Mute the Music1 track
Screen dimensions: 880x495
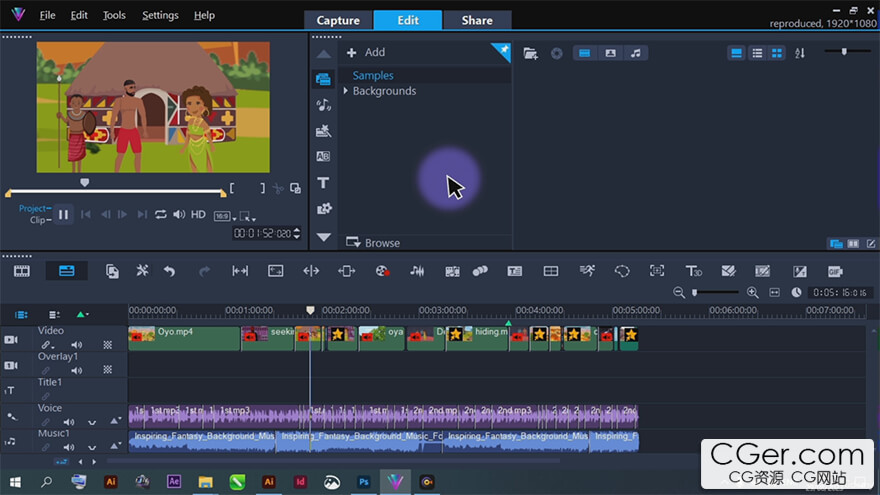click(x=68, y=447)
